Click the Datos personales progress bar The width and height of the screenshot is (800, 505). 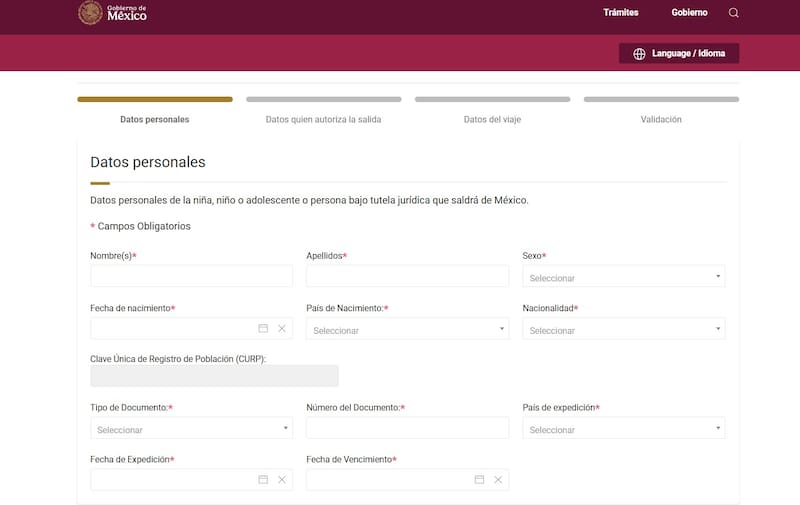click(155, 99)
